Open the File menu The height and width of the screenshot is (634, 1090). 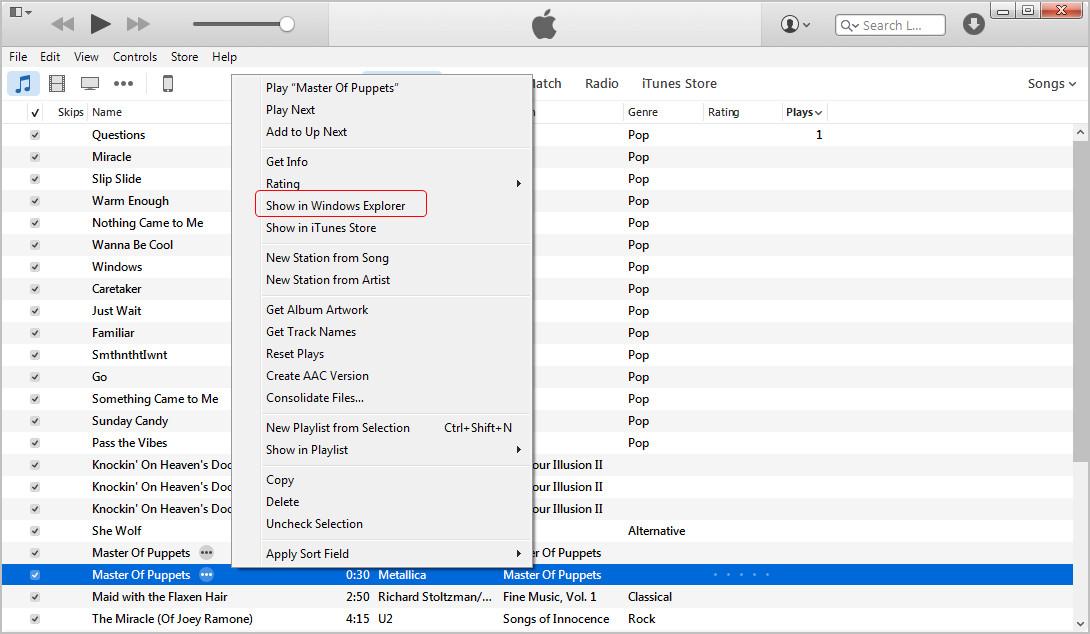pos(18,57)
